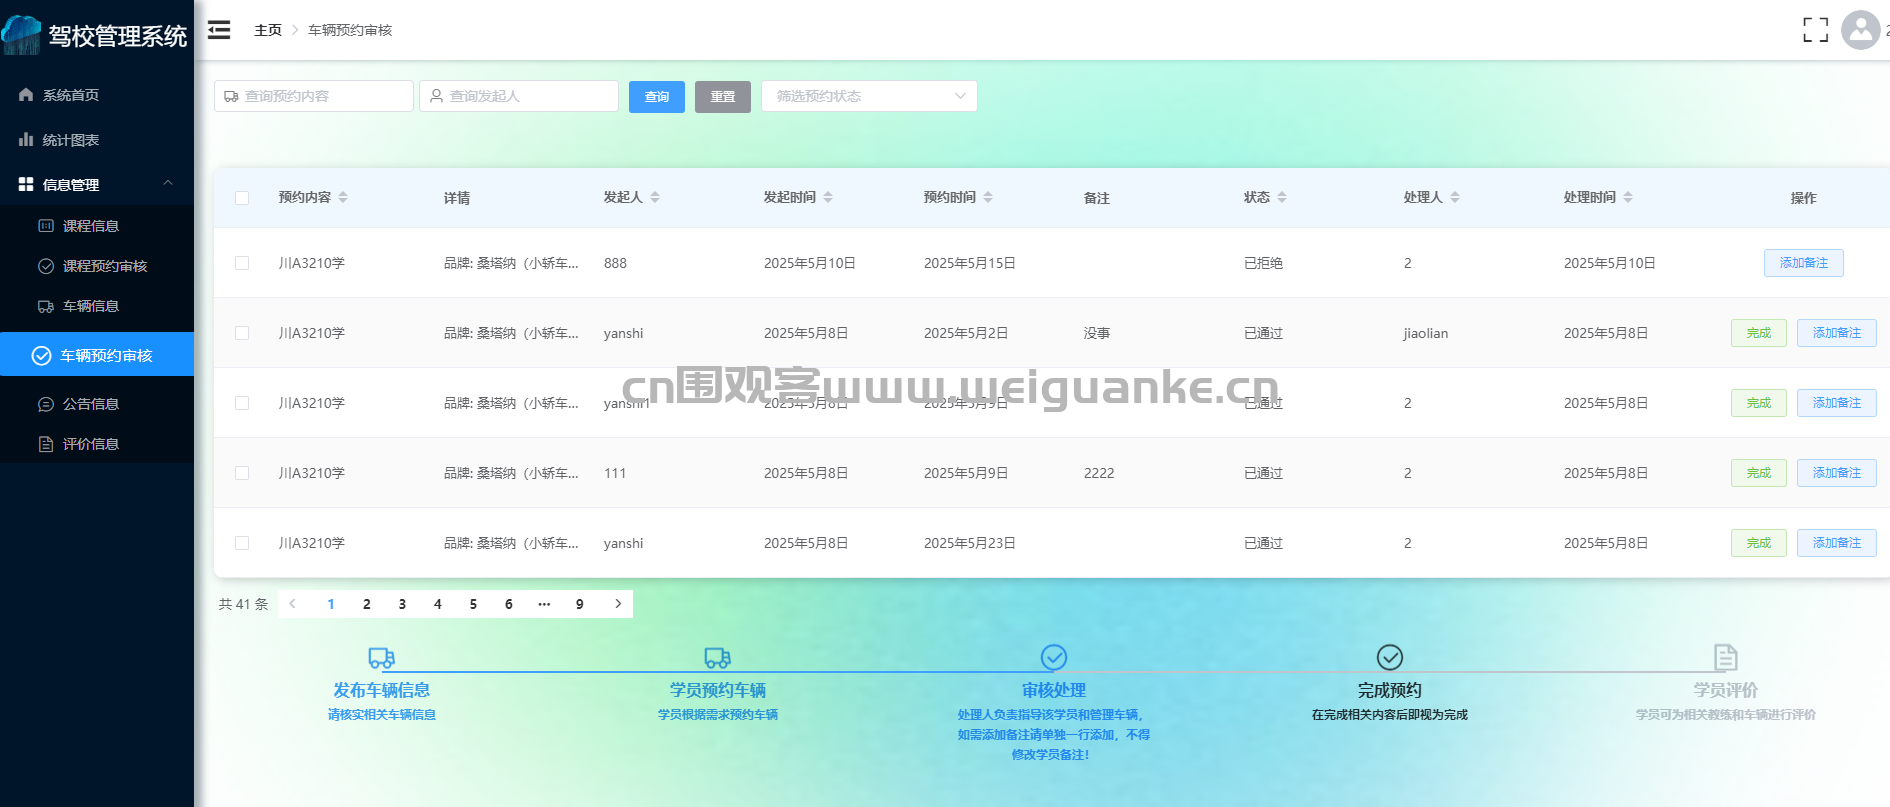Click the 2025年5月15日 booking date cell
The height and width of the screenshot is (807, 1890).
[970, 263]
